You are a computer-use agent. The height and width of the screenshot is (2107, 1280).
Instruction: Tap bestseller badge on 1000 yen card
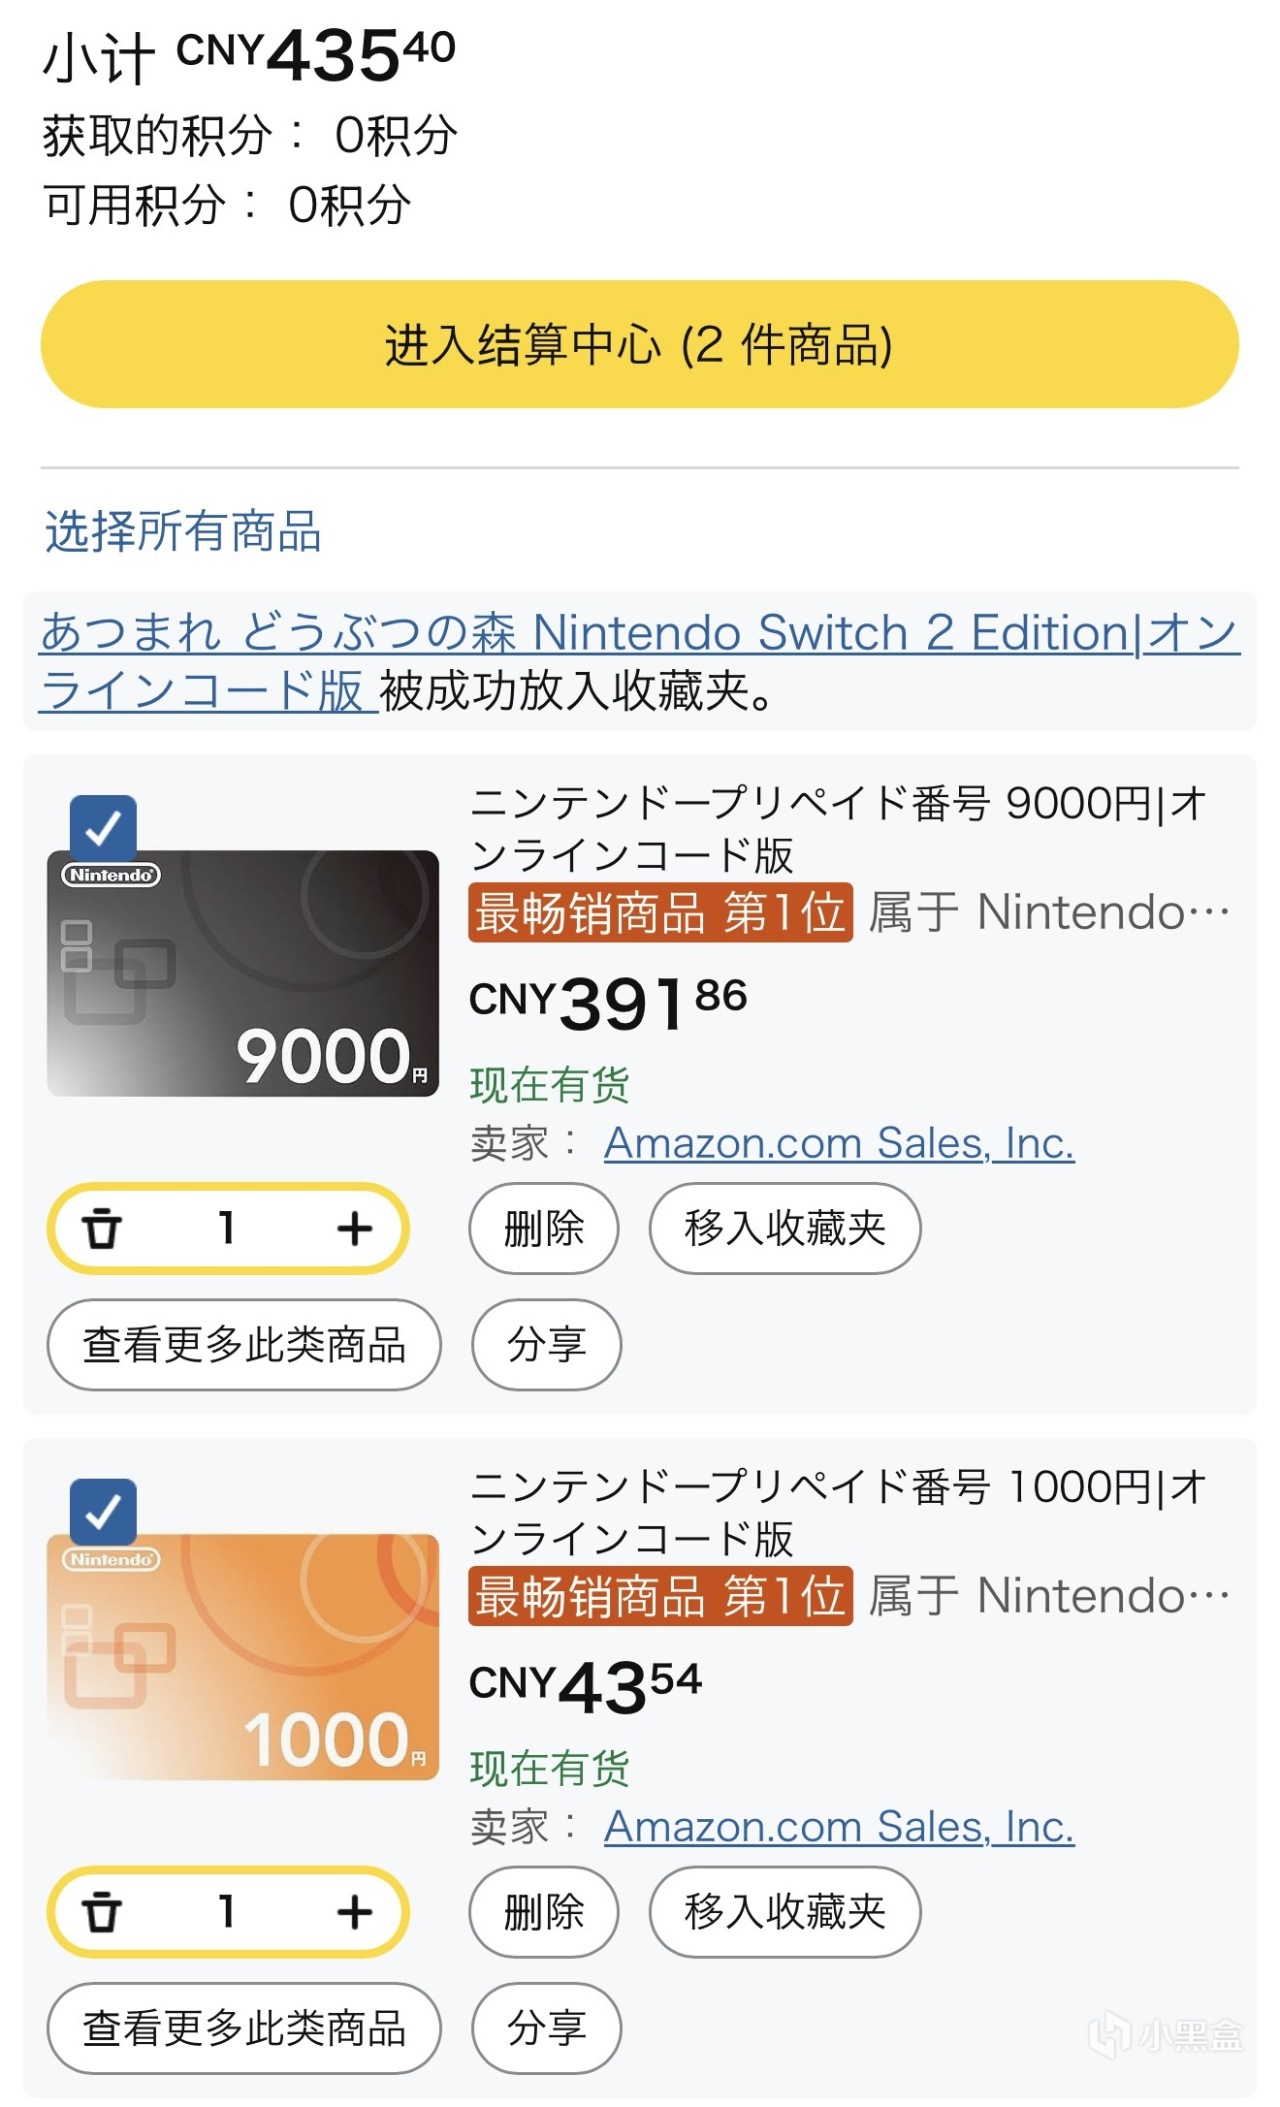660,1596
